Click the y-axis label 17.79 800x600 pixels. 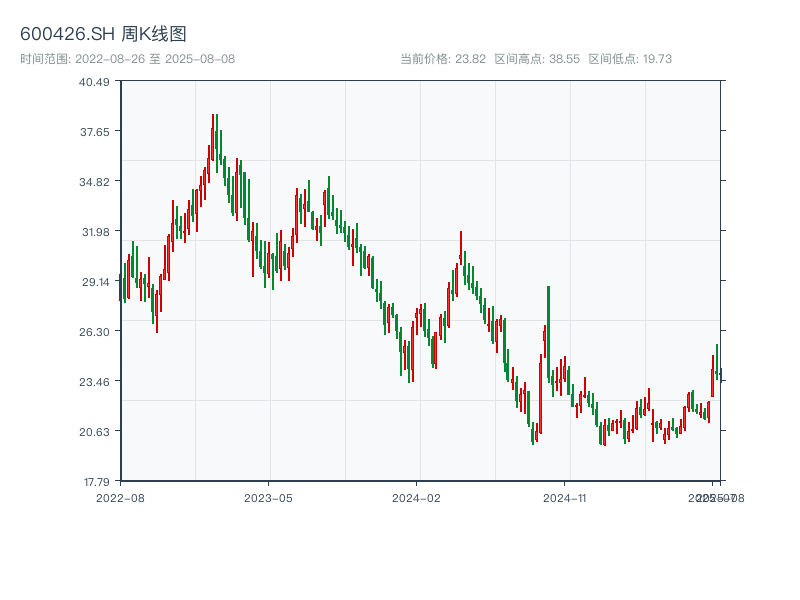pyautogui.click(x=97, y=482)
